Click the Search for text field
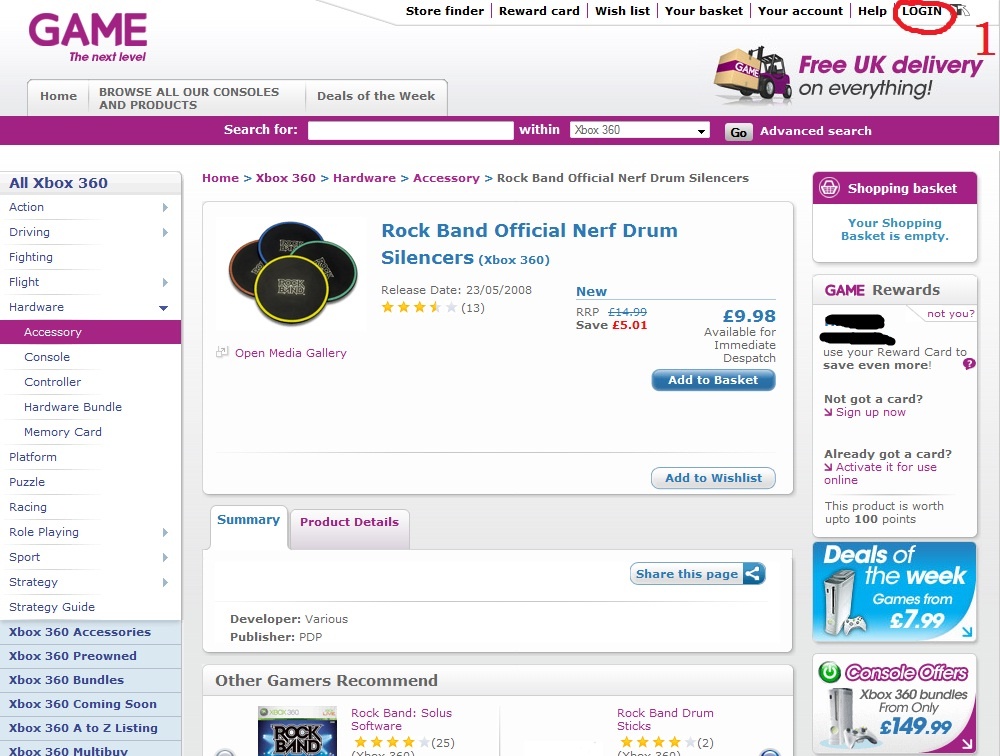Viewport: 1000px width, 756px height. (x=411, y=130)
